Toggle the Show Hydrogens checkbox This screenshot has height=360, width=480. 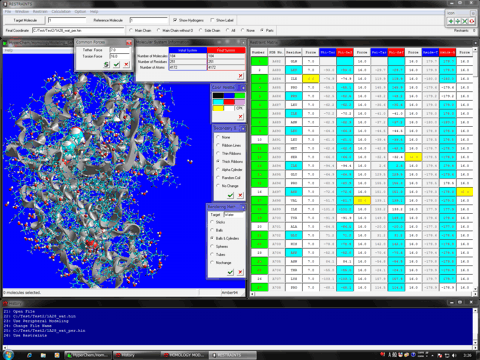click(175, 20)
